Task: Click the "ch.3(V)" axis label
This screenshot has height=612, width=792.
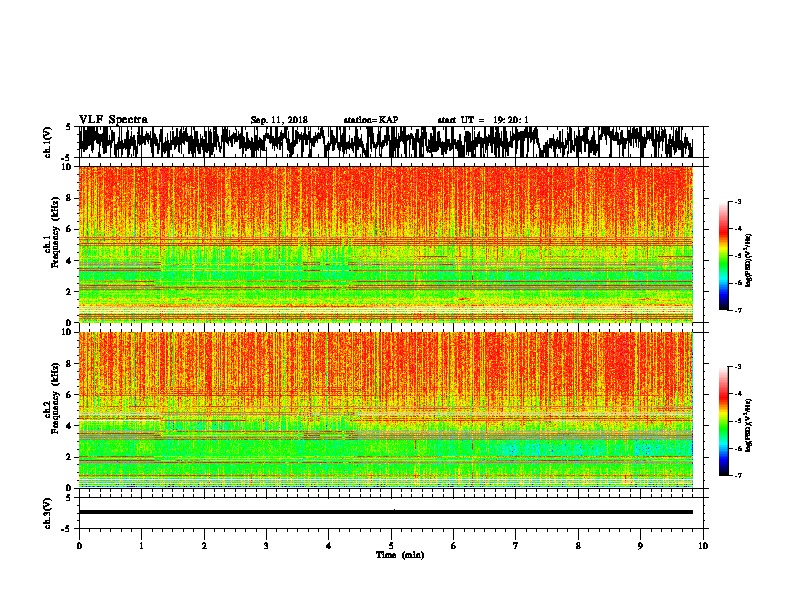Action: click(48, 513)
